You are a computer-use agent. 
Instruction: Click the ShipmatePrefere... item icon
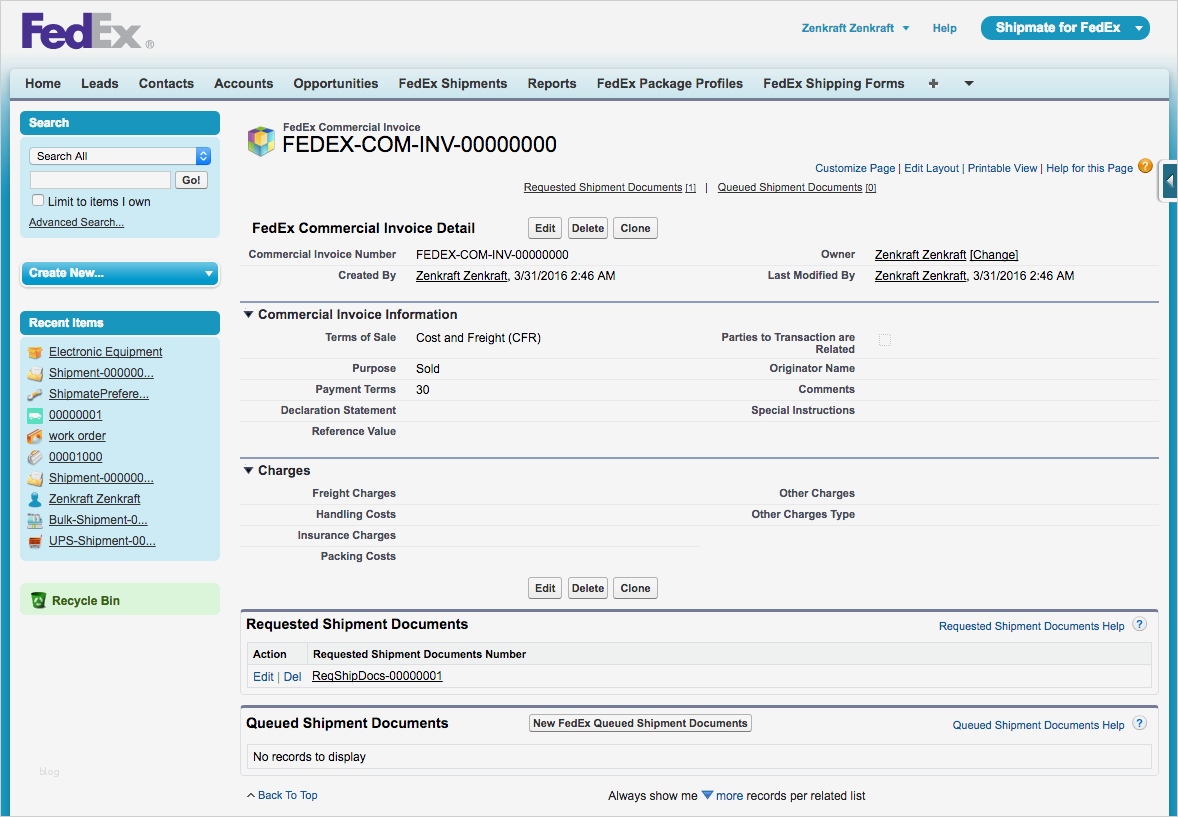click(x=35, y=394)
